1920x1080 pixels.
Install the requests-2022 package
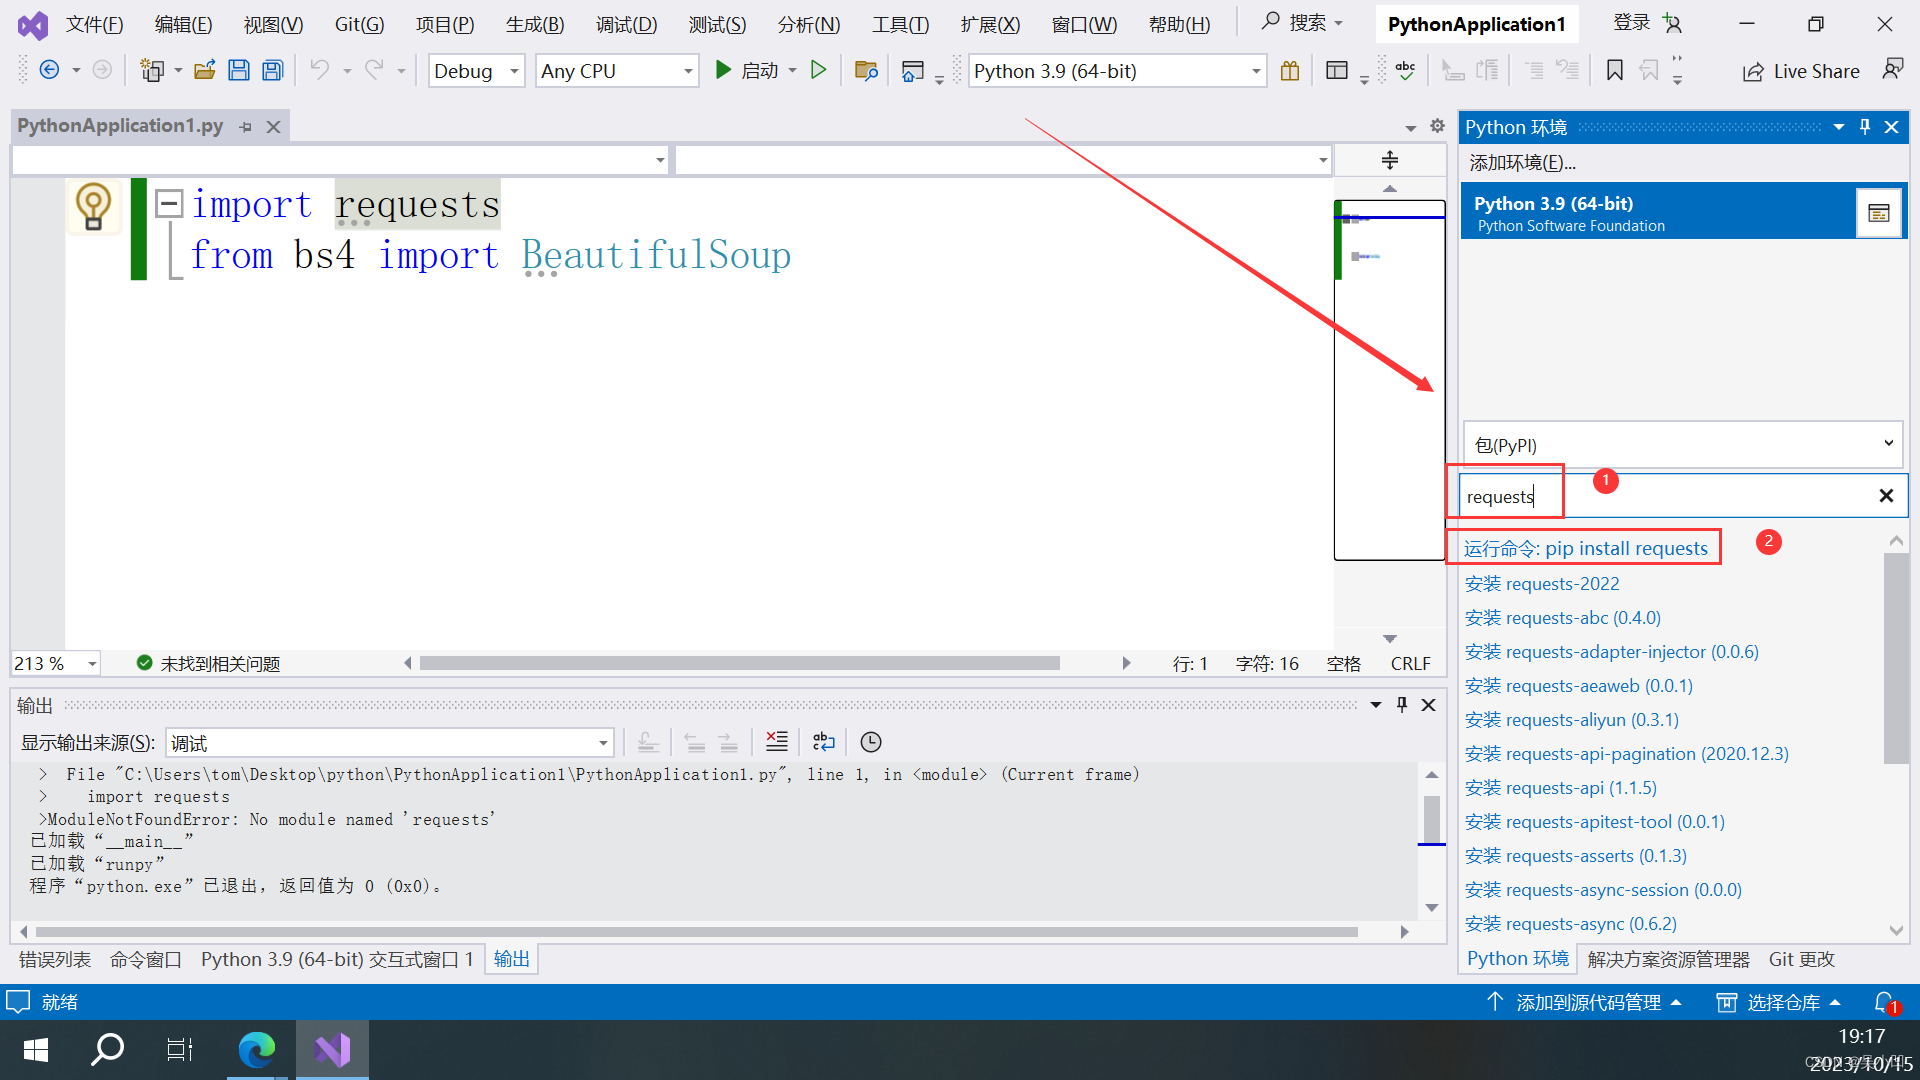pyautogui.click(x=1542, y=583)
